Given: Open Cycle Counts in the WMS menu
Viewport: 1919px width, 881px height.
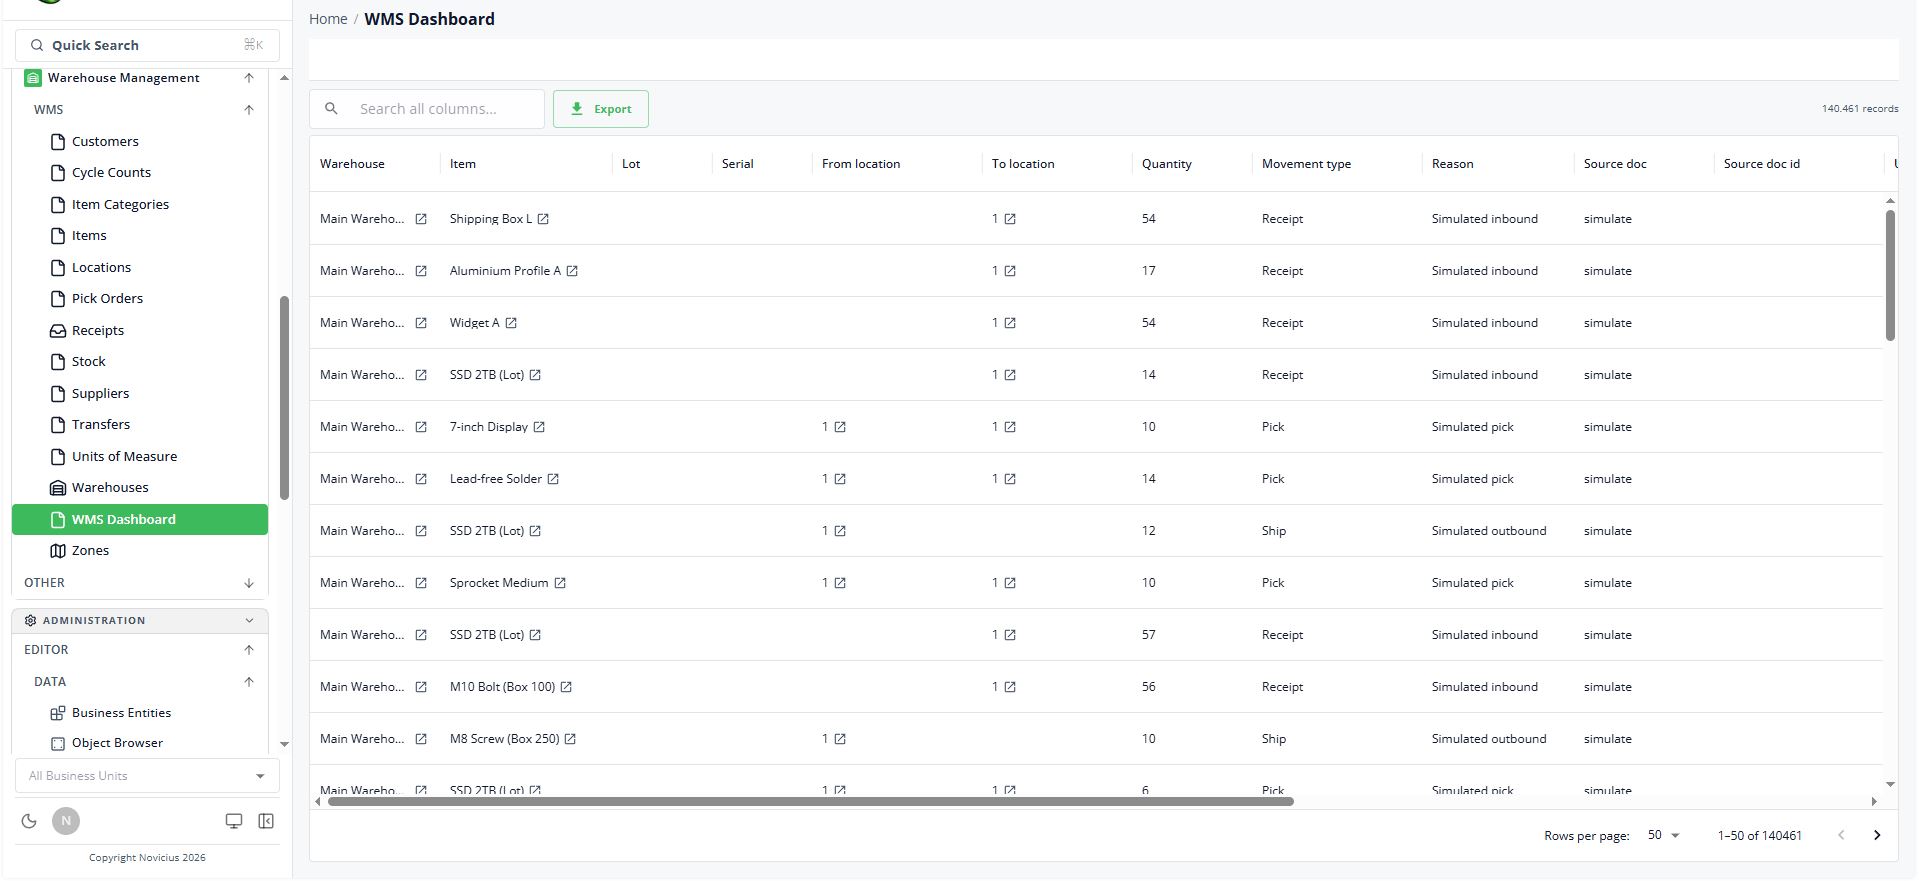Looking at the screenshot, I should (x=140, y=172).
